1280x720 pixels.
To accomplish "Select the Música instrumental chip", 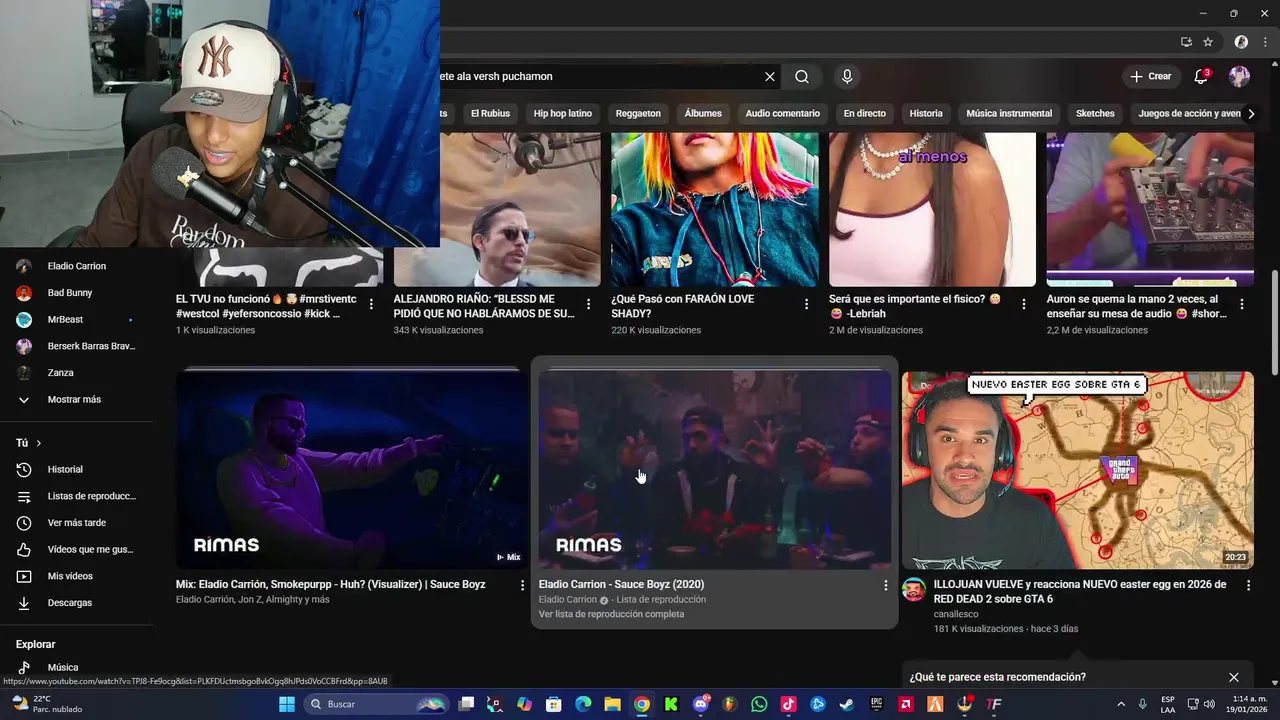I will pos(1009,113).
